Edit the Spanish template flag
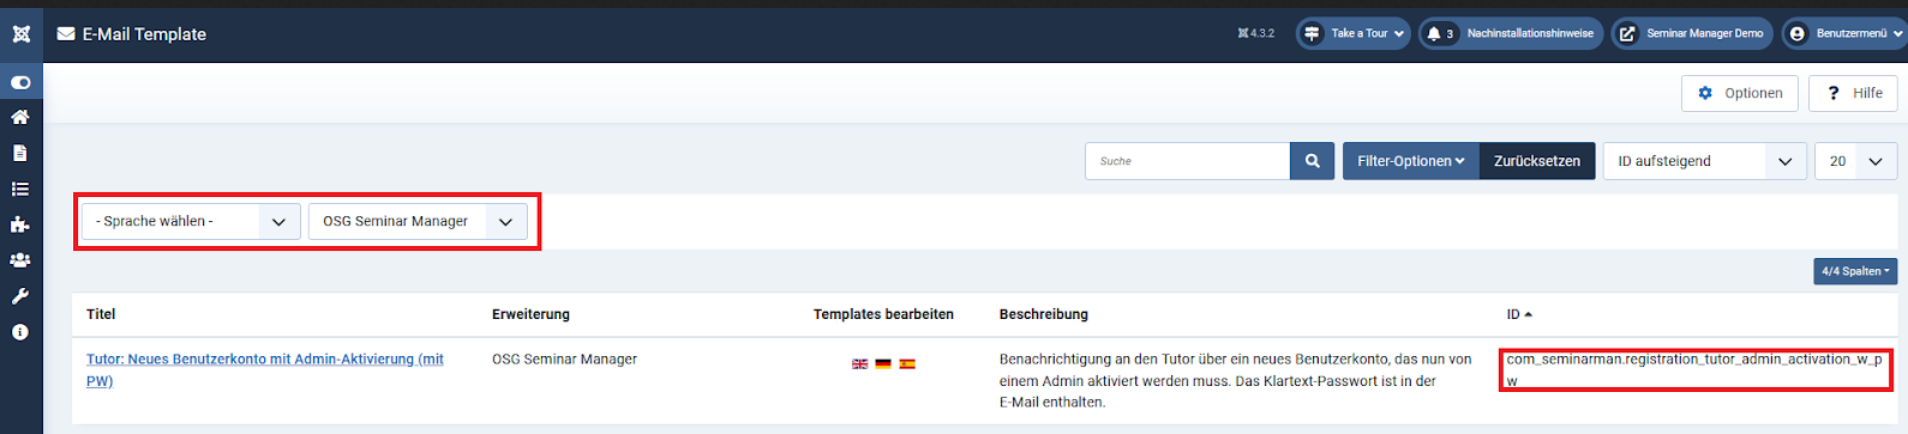The width and height of the screenshot is (1908, 434). pos(907,364)
